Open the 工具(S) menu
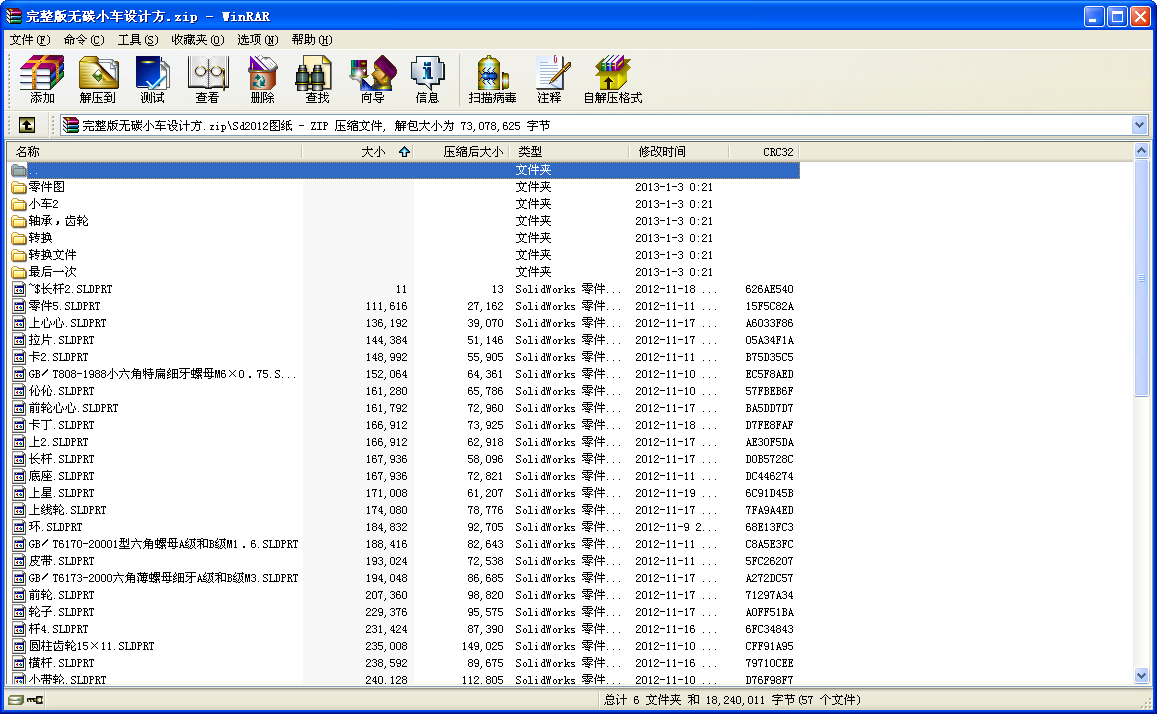The height and width of the screenshot is (714, 1157). 138,40
